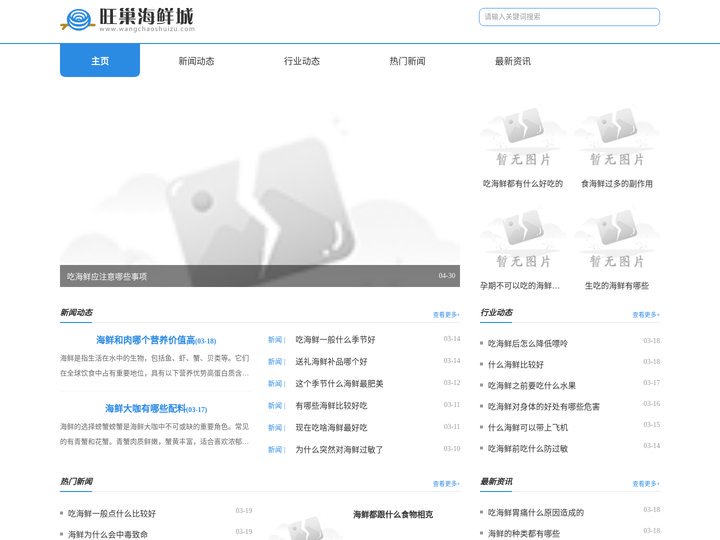Open news item 吃海鲜一般什么季节好
The image size is (720, 540).
coord(335,340)
